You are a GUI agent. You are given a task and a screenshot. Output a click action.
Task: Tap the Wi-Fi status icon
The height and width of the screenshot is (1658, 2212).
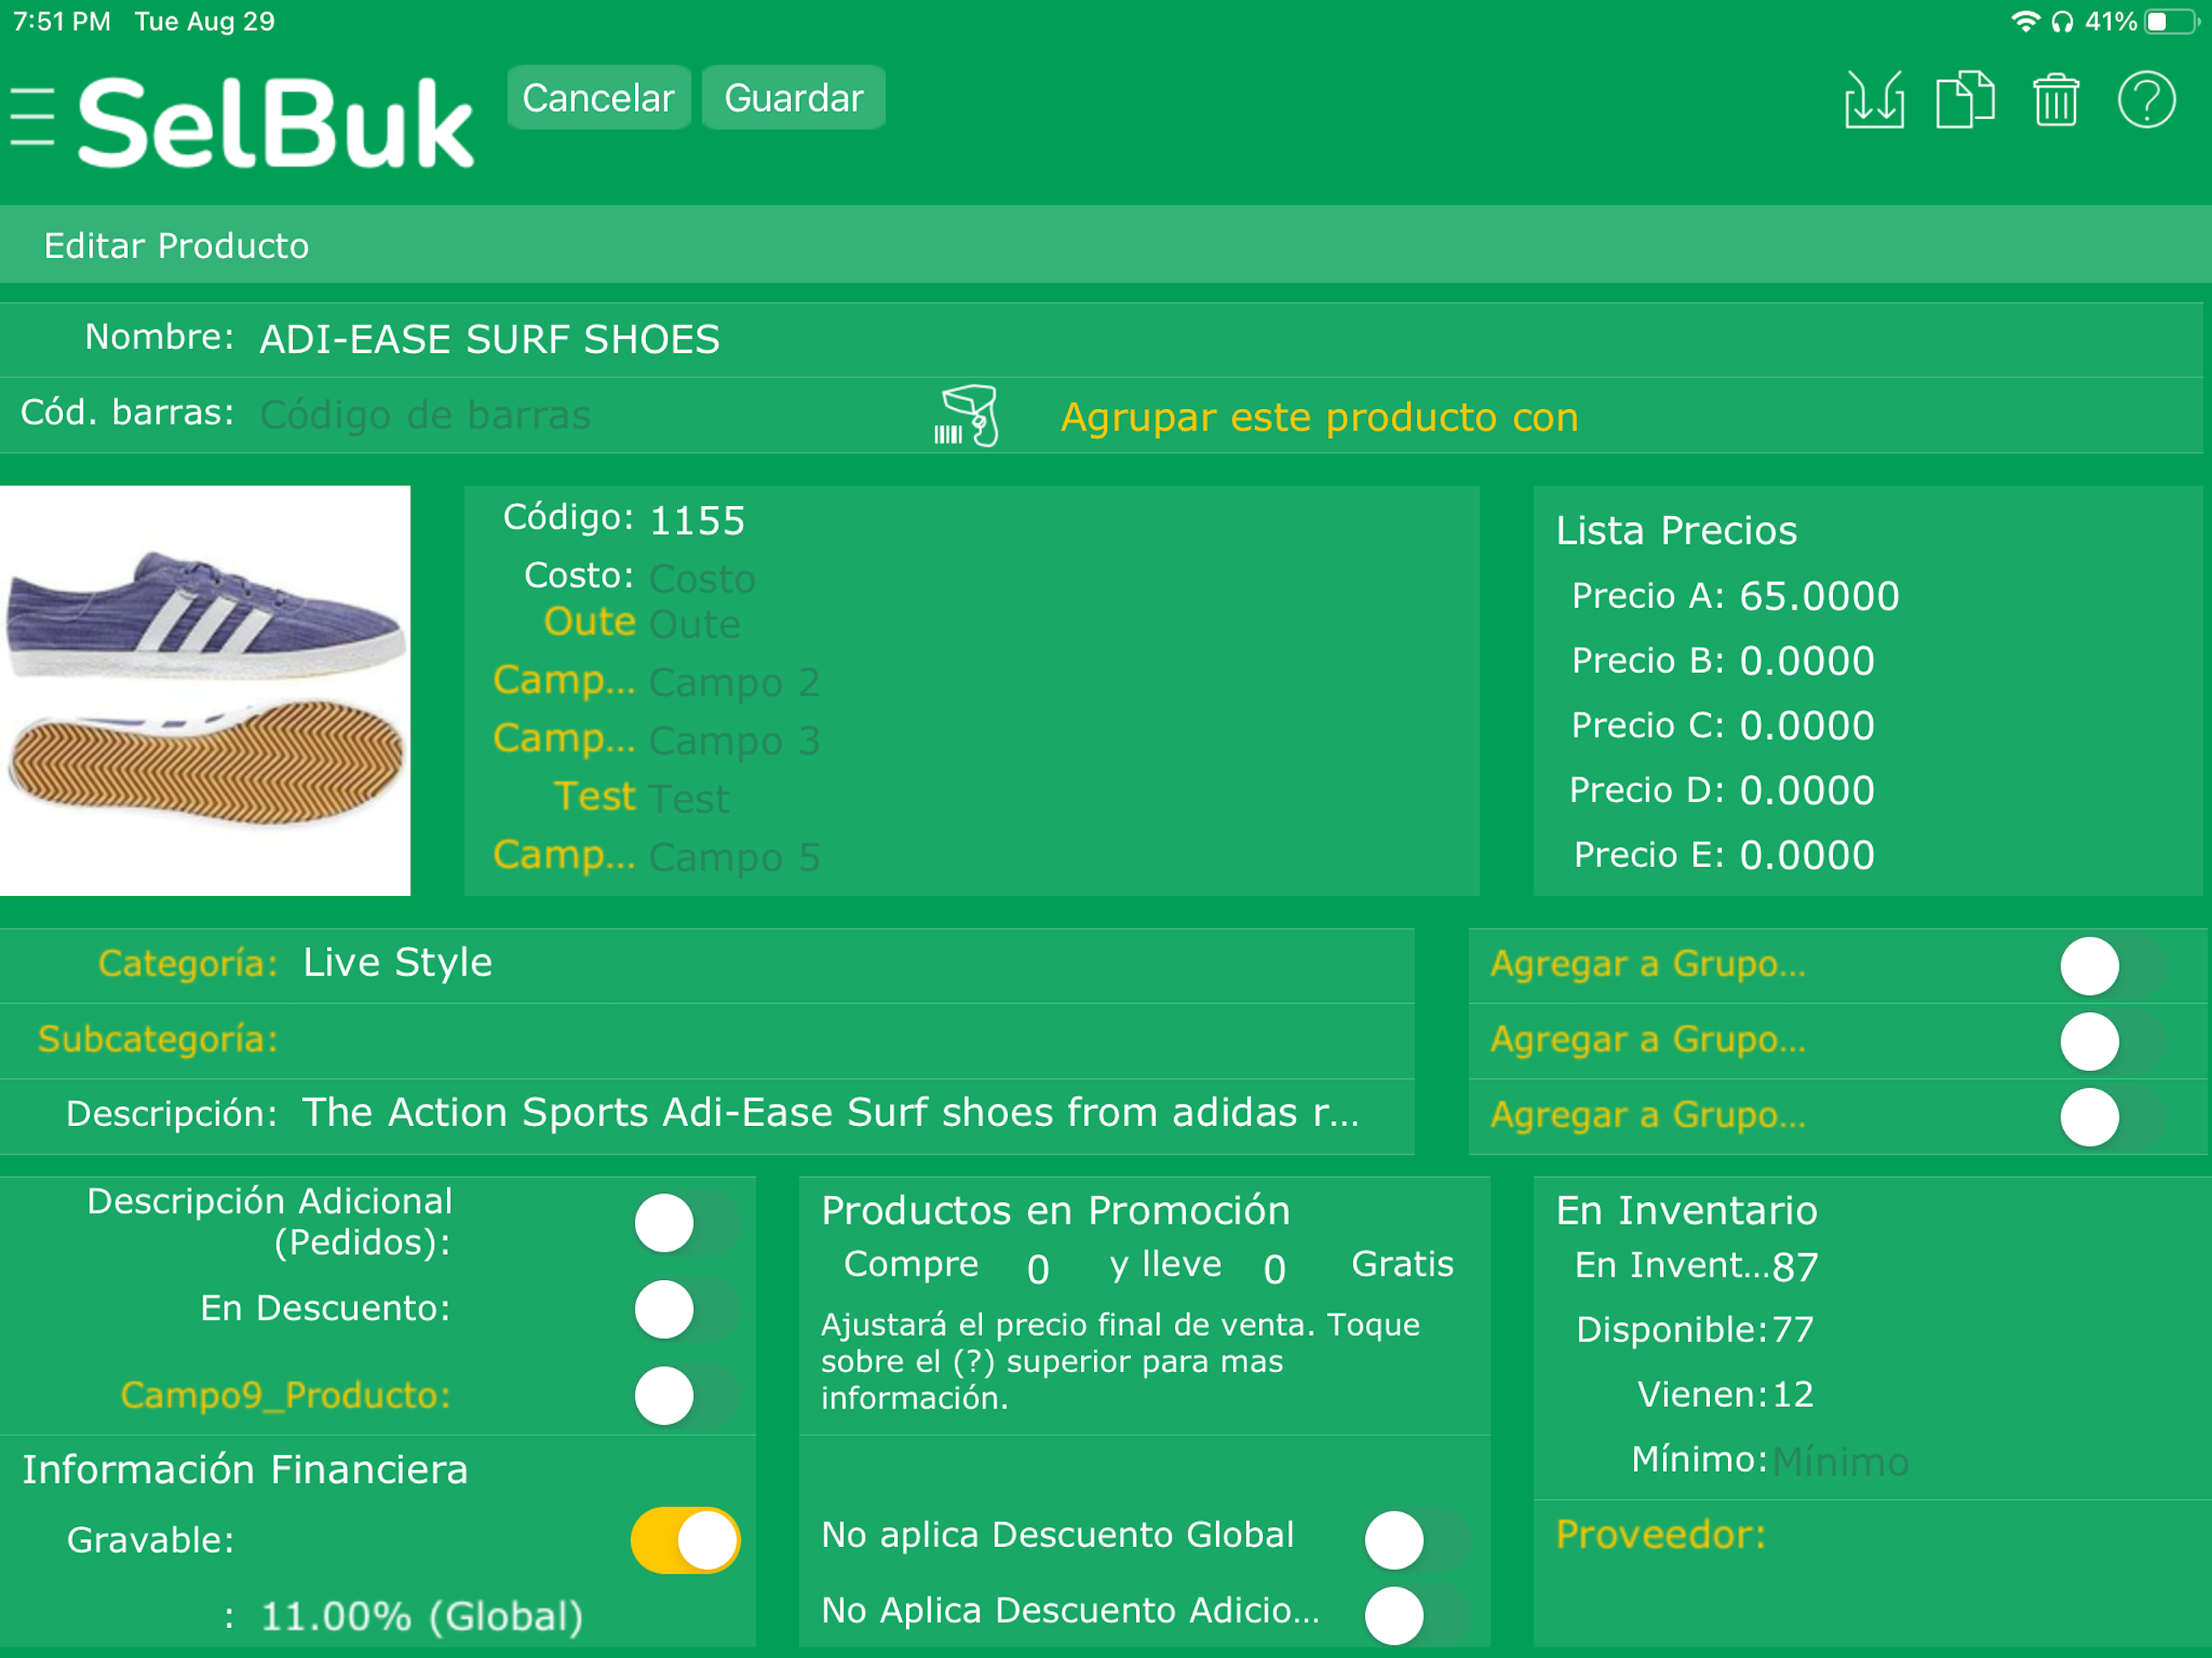pos(2025,21)
